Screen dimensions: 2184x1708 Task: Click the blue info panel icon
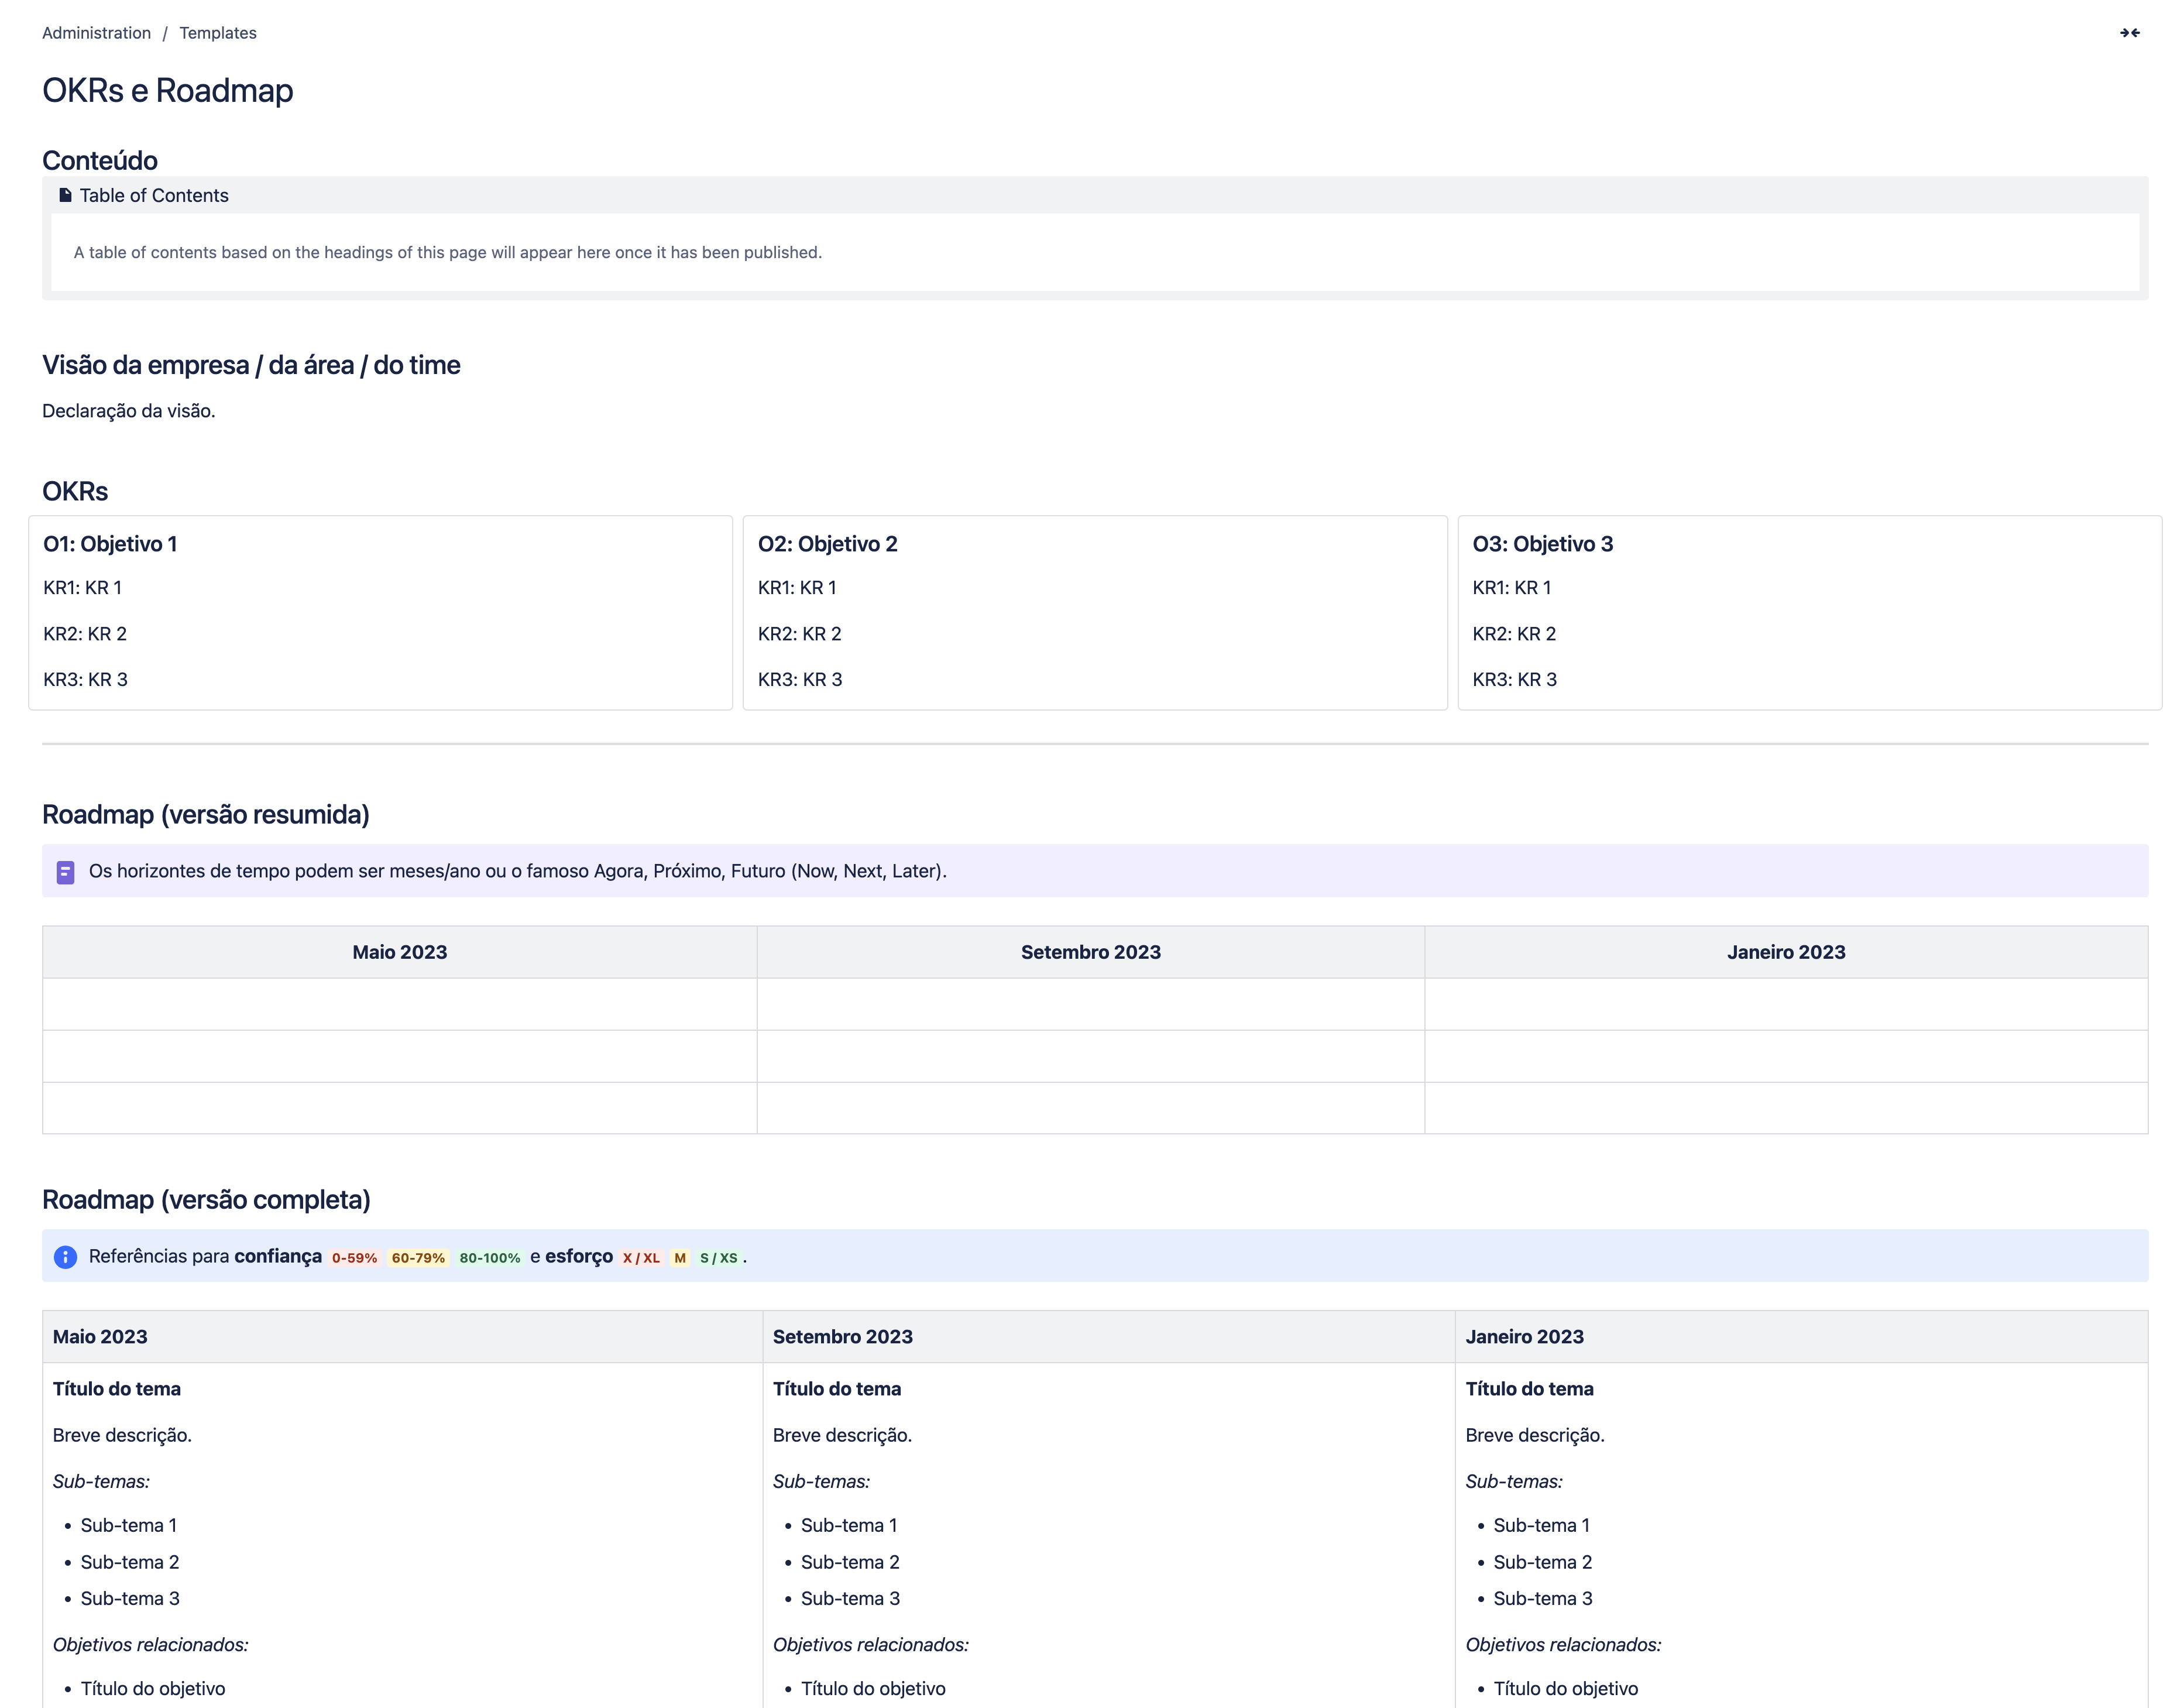(65, 1257)
